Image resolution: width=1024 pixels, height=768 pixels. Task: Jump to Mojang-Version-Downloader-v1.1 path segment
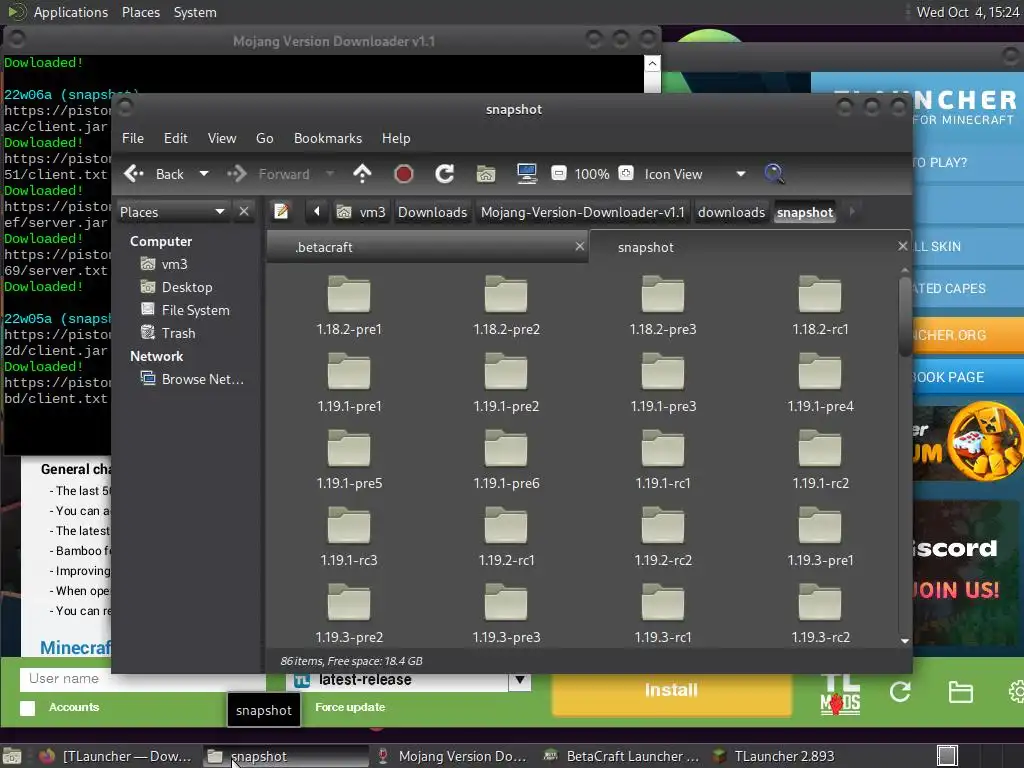point(583,212)
